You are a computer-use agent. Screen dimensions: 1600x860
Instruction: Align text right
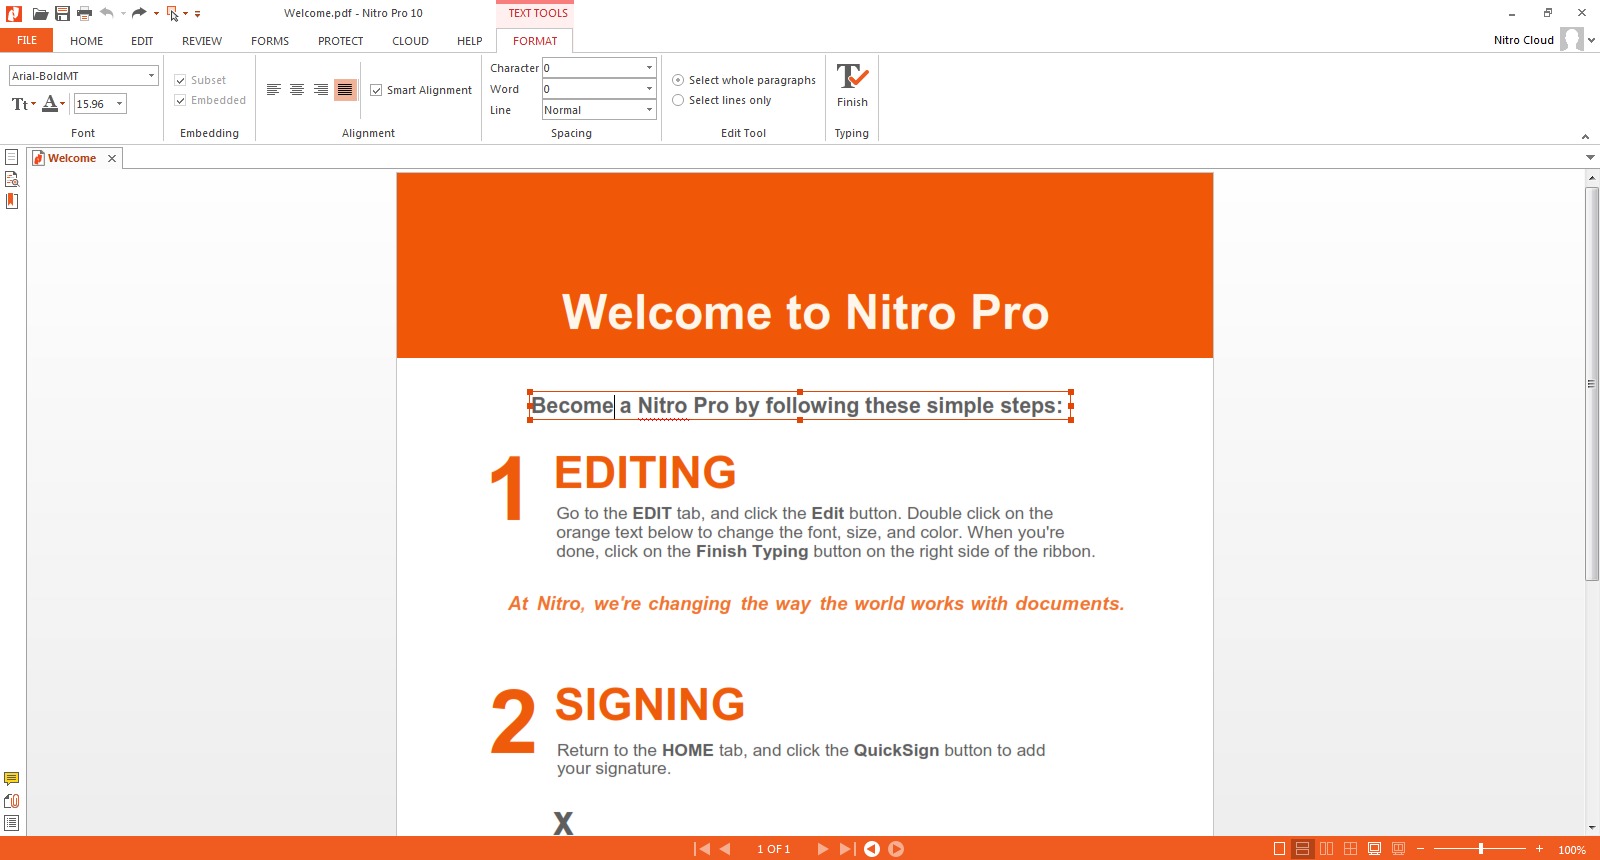(x=321, y=90)
